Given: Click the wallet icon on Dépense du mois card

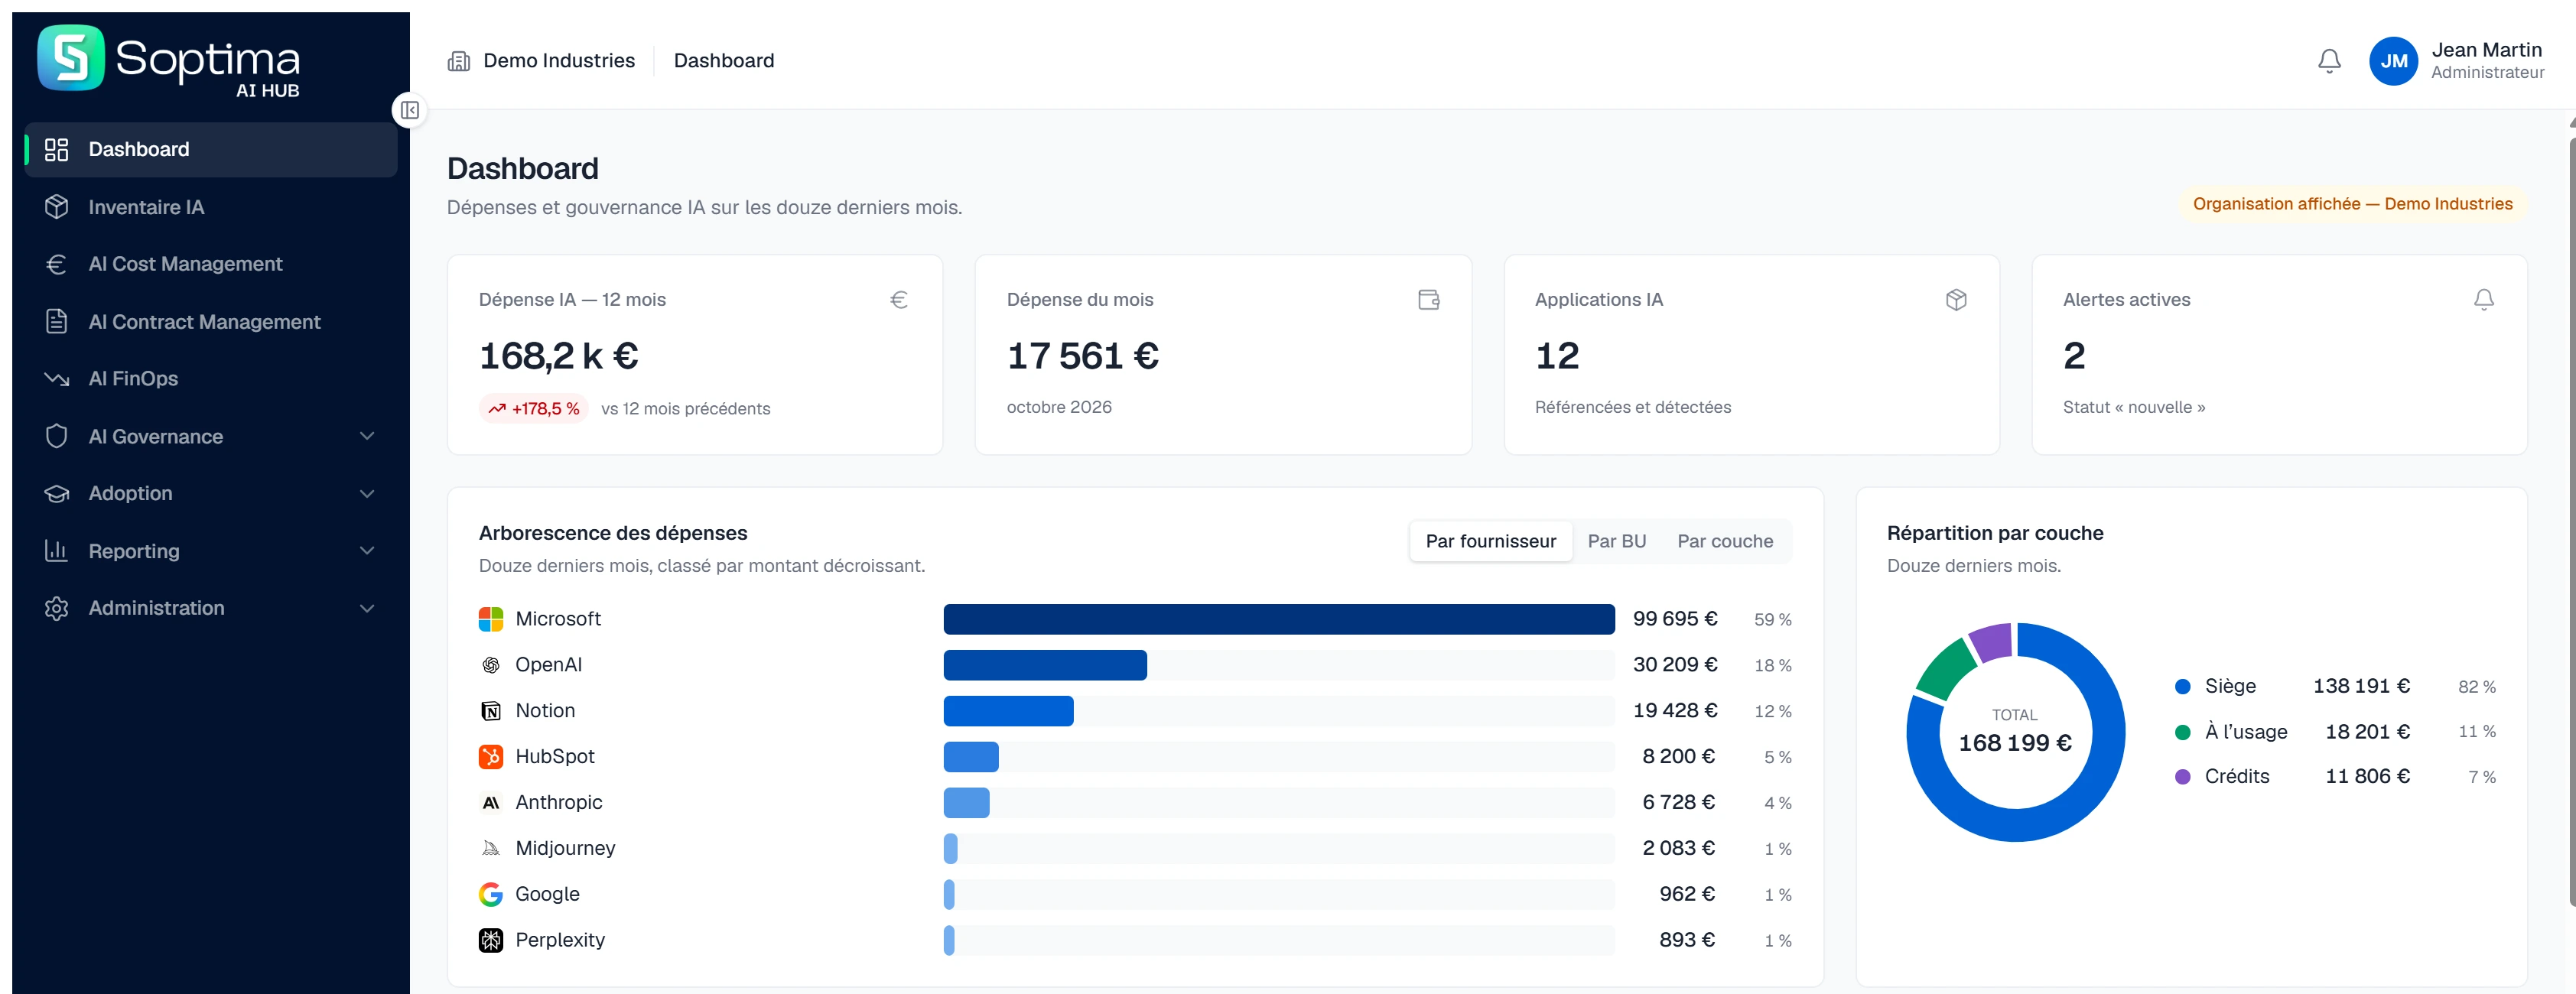Looking at the screenshot, I should [x=1428, y=299].
